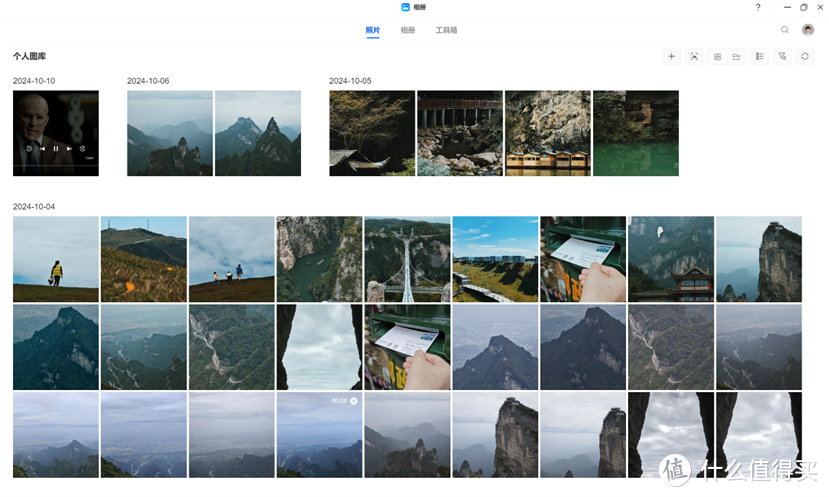Click the refresh icon in toolbar
The image size is (829, 497).
[805, 57]
